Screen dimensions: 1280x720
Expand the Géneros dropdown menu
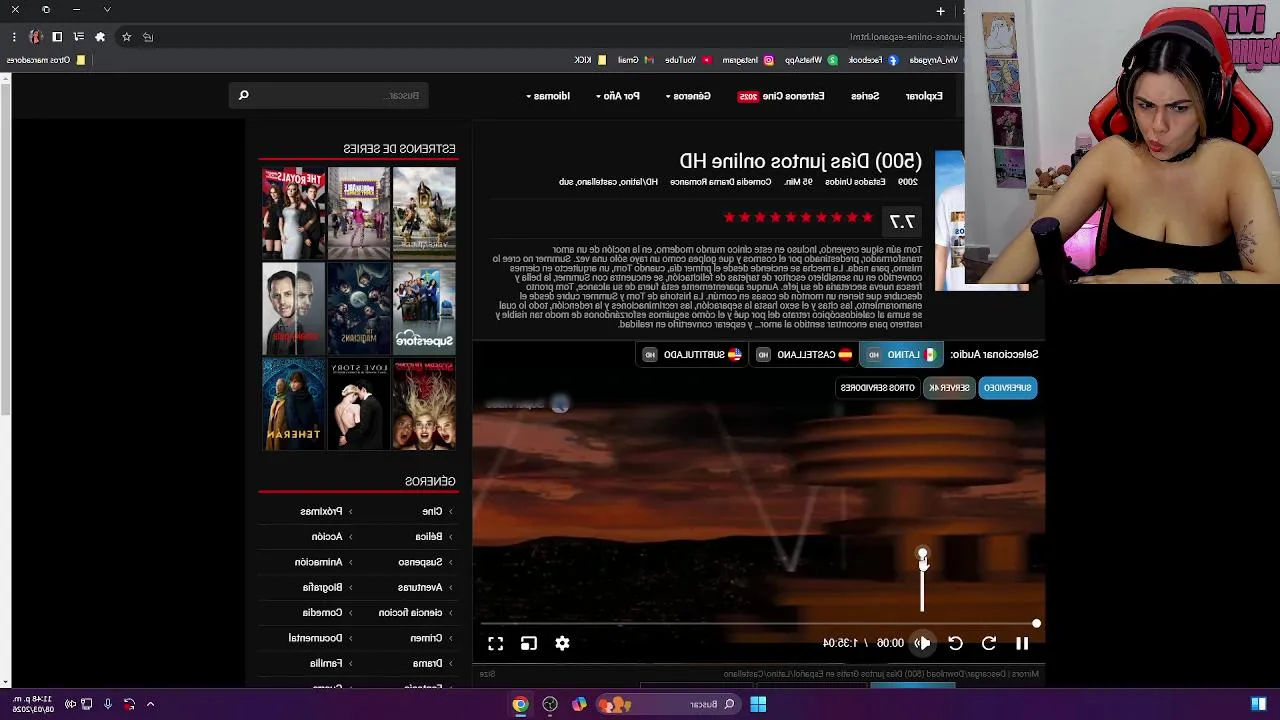[688, 96]
